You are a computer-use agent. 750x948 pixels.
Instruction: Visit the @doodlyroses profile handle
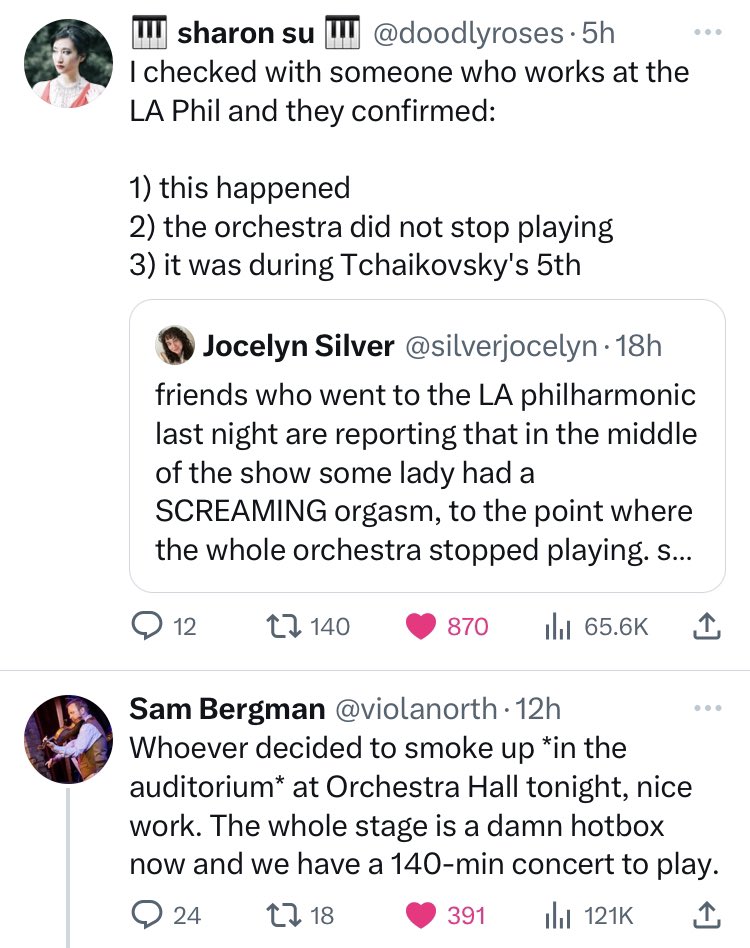(x=469, y=33)
